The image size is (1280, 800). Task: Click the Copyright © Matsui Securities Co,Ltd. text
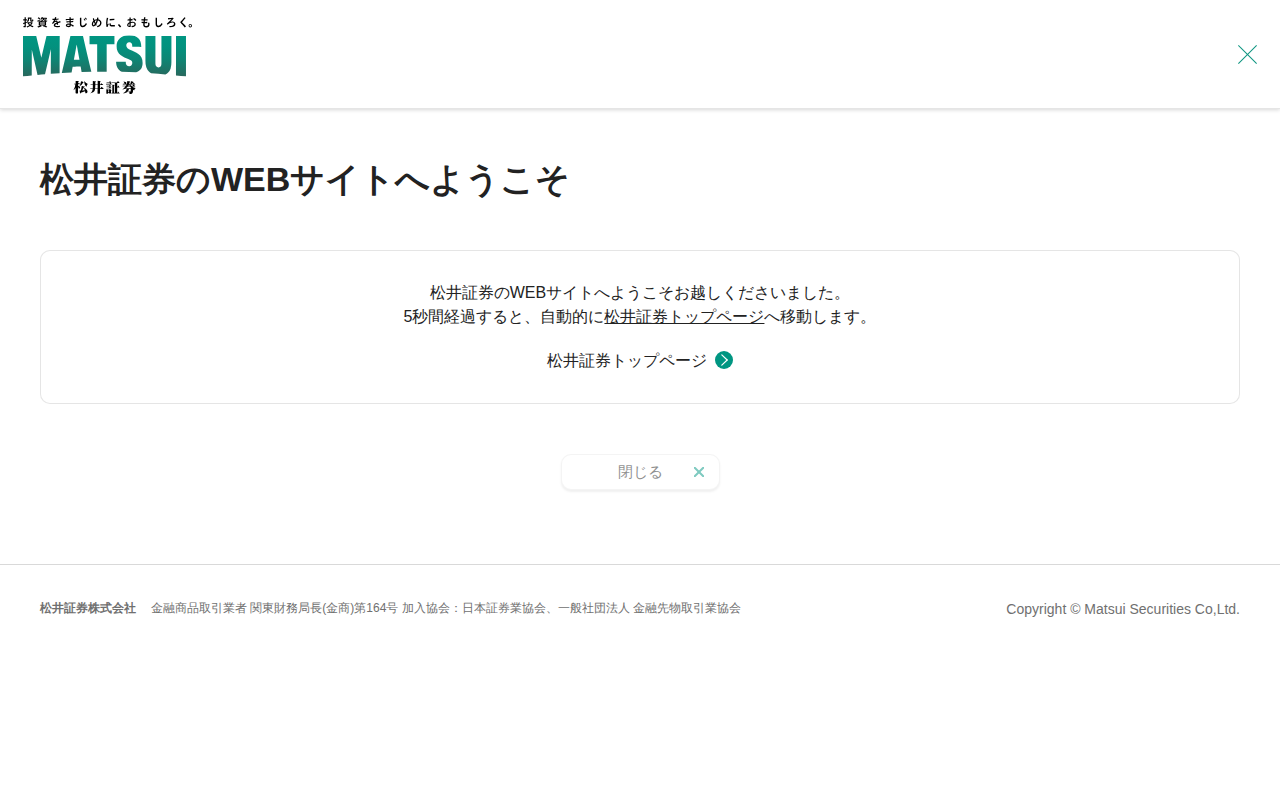tap(1123, 609)
